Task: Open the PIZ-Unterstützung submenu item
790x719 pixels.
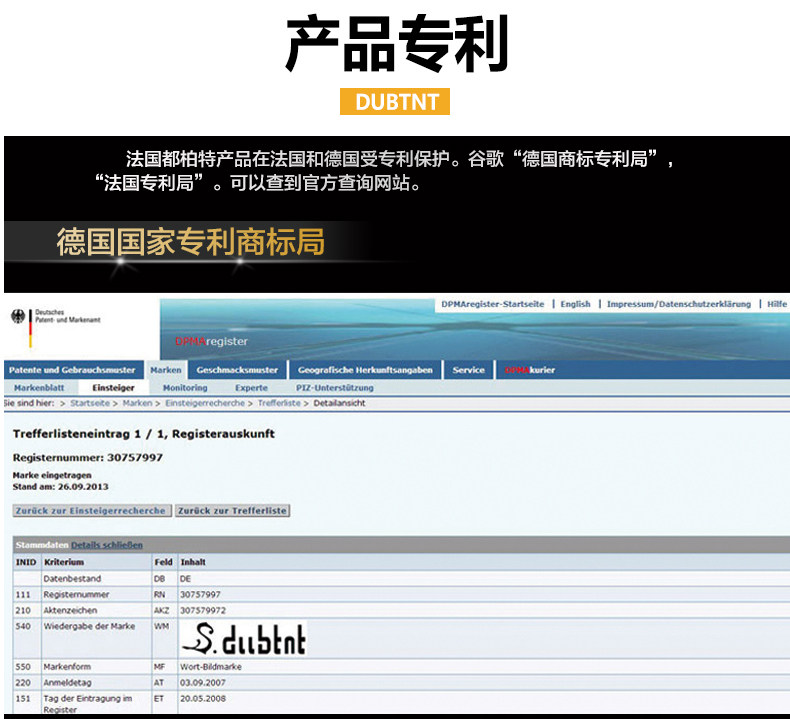Action: point(335,387)
